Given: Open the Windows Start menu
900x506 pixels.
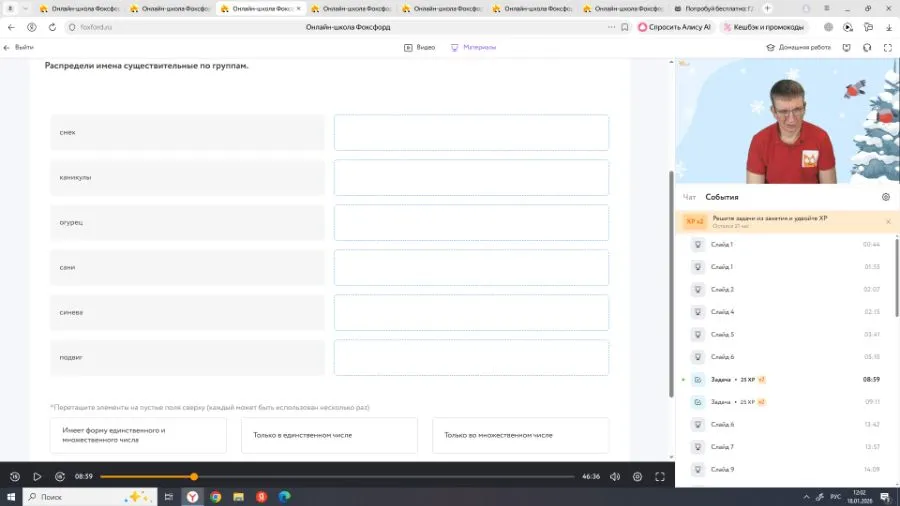Looking at the screenshot, I should coord(11,497).
